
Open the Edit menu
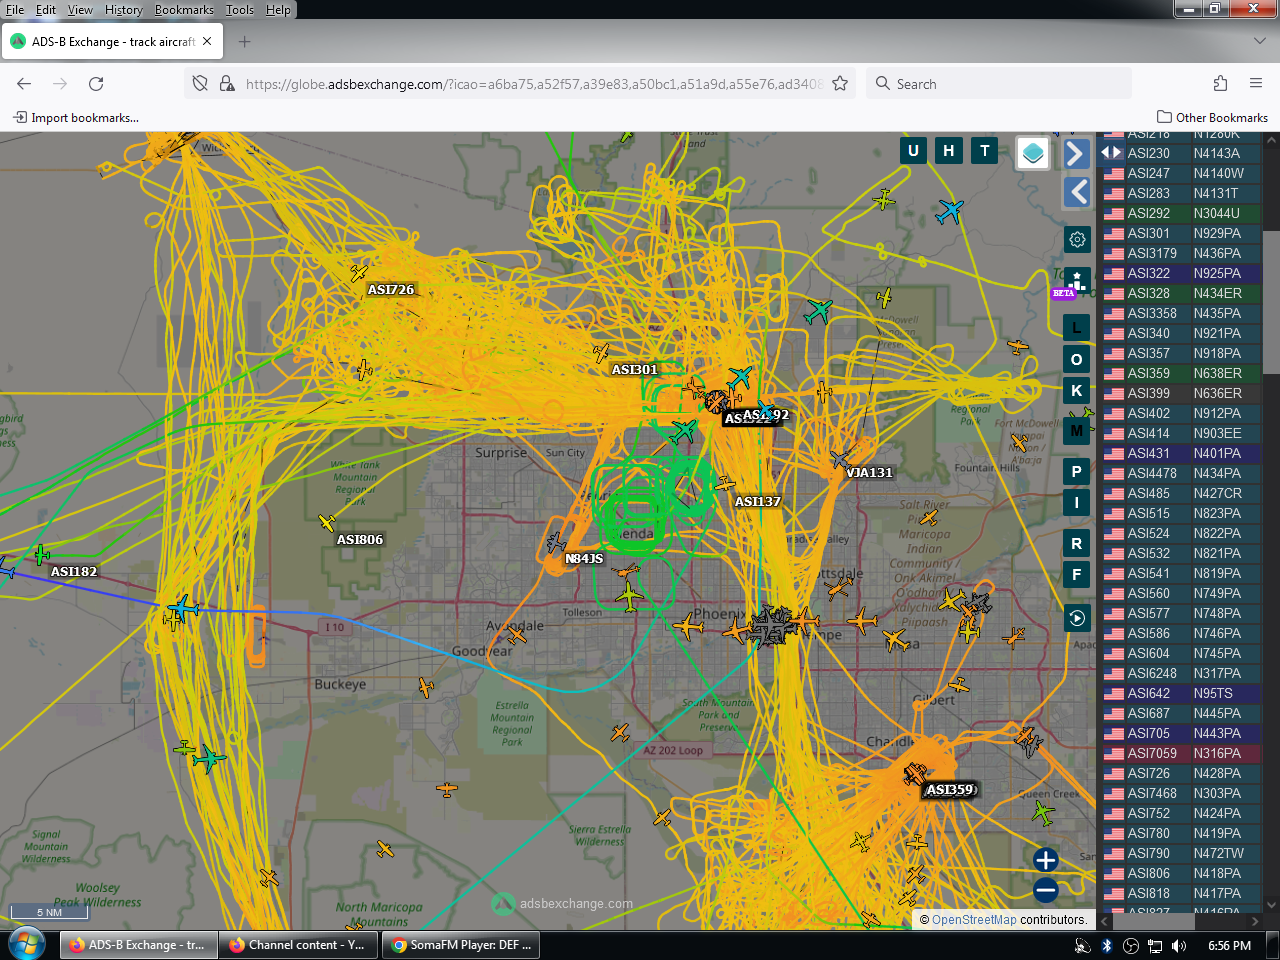(46, 10)
